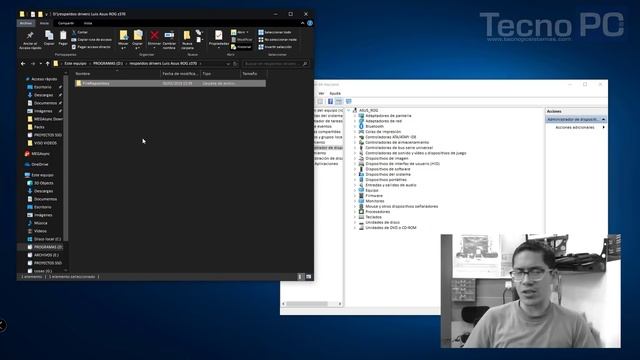This screenshot has height=360, width=640.
Task: Open address bar history dropdown
Action: click(228, 64)
